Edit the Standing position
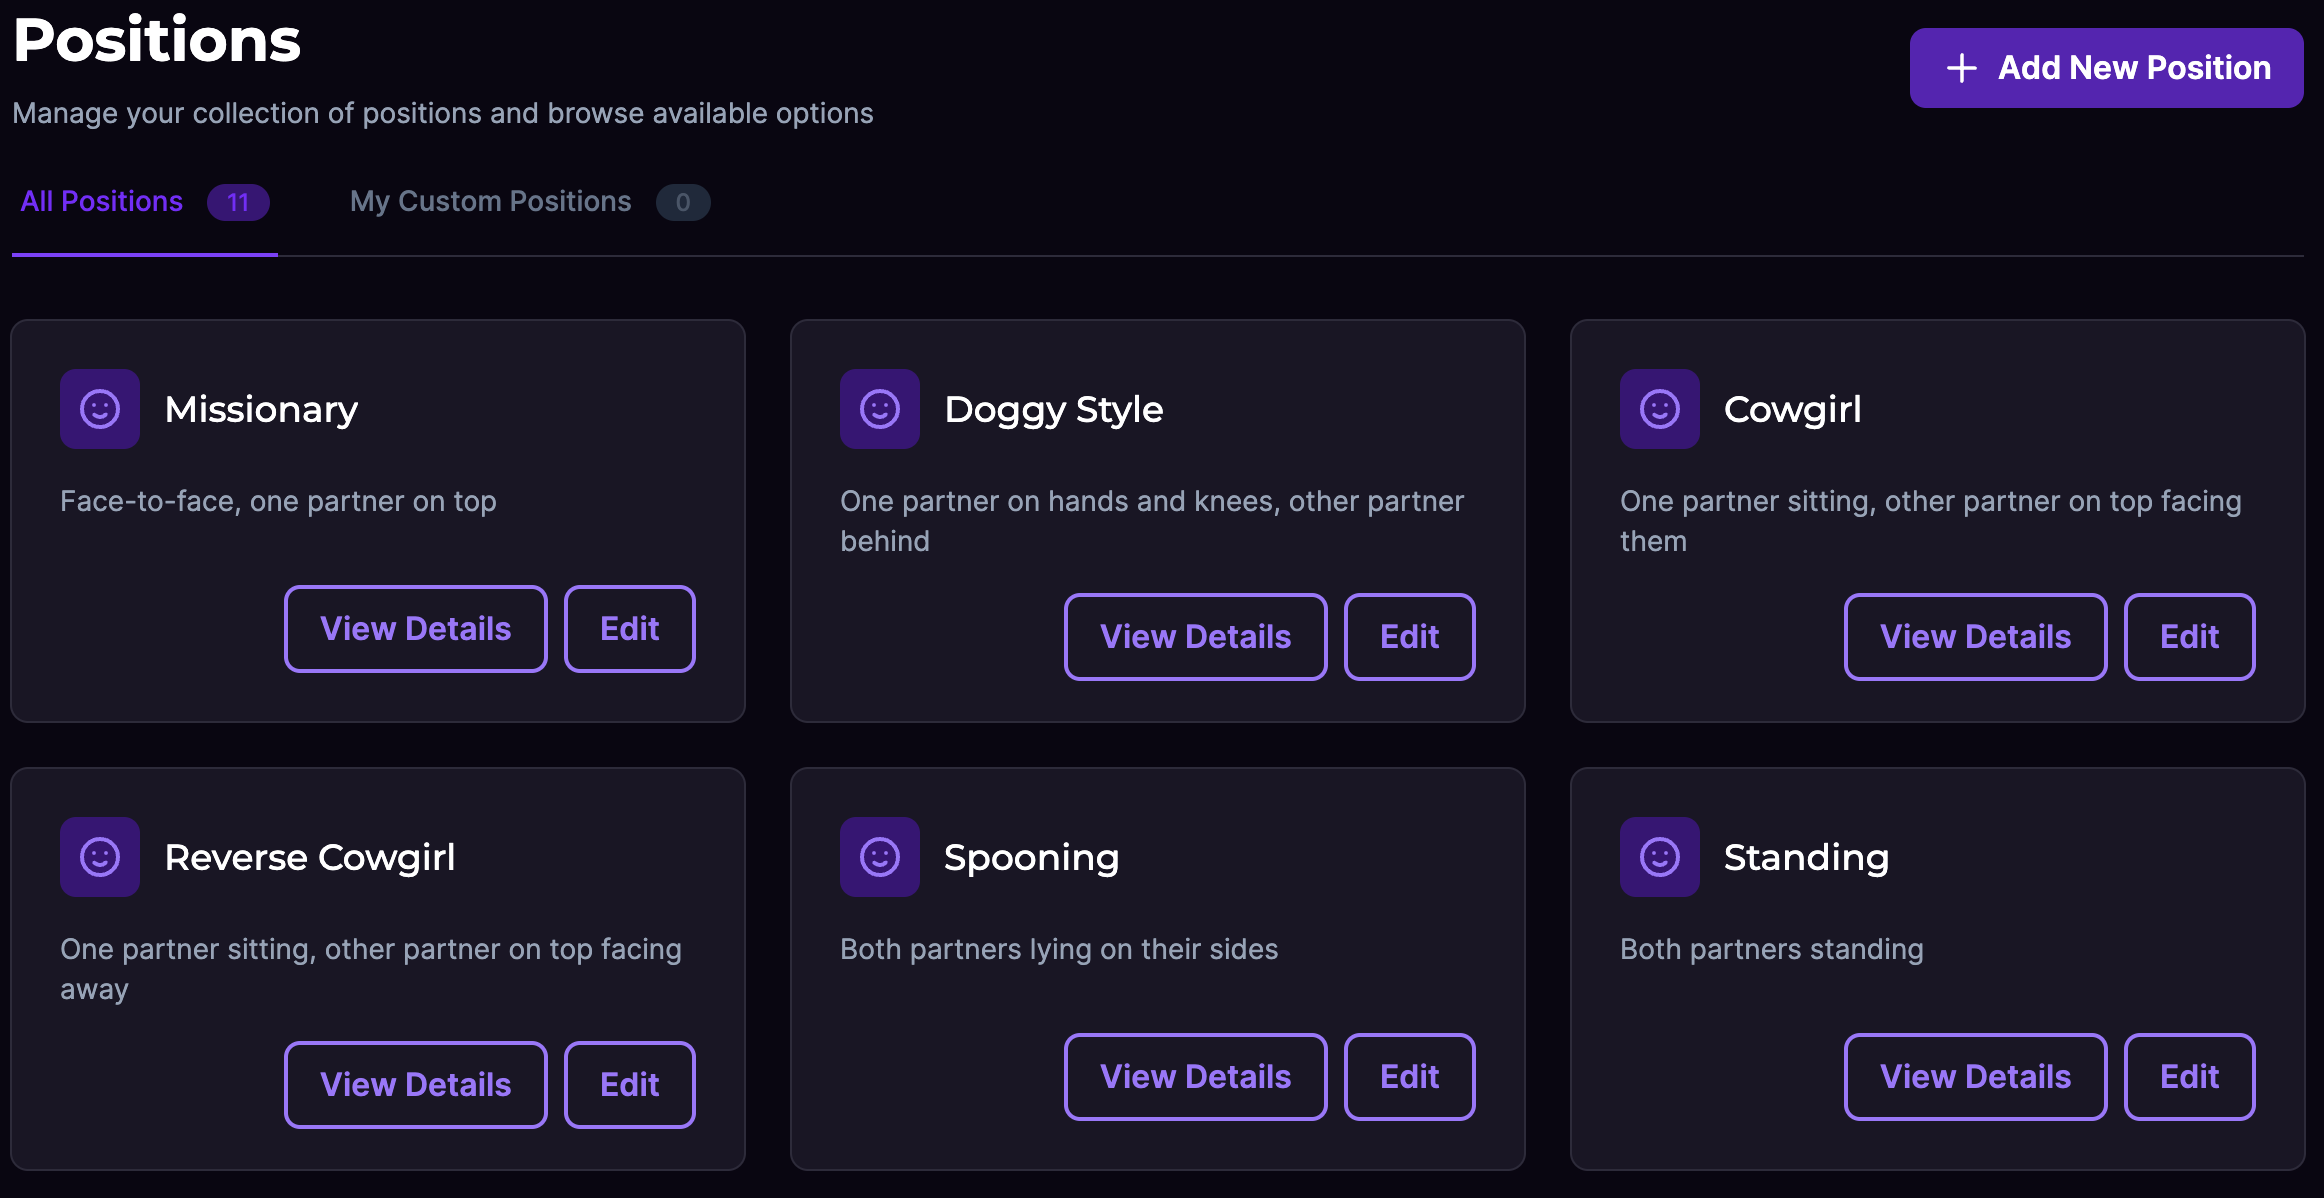 (2190, 1077)
